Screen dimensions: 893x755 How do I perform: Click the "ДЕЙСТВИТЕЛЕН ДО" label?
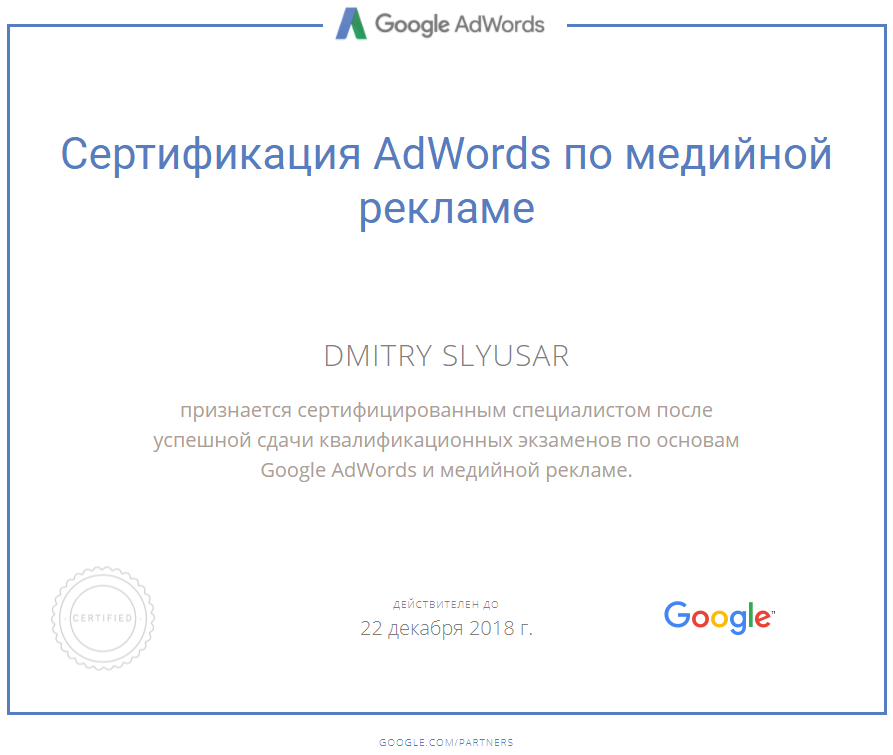[x=446, y=605]
